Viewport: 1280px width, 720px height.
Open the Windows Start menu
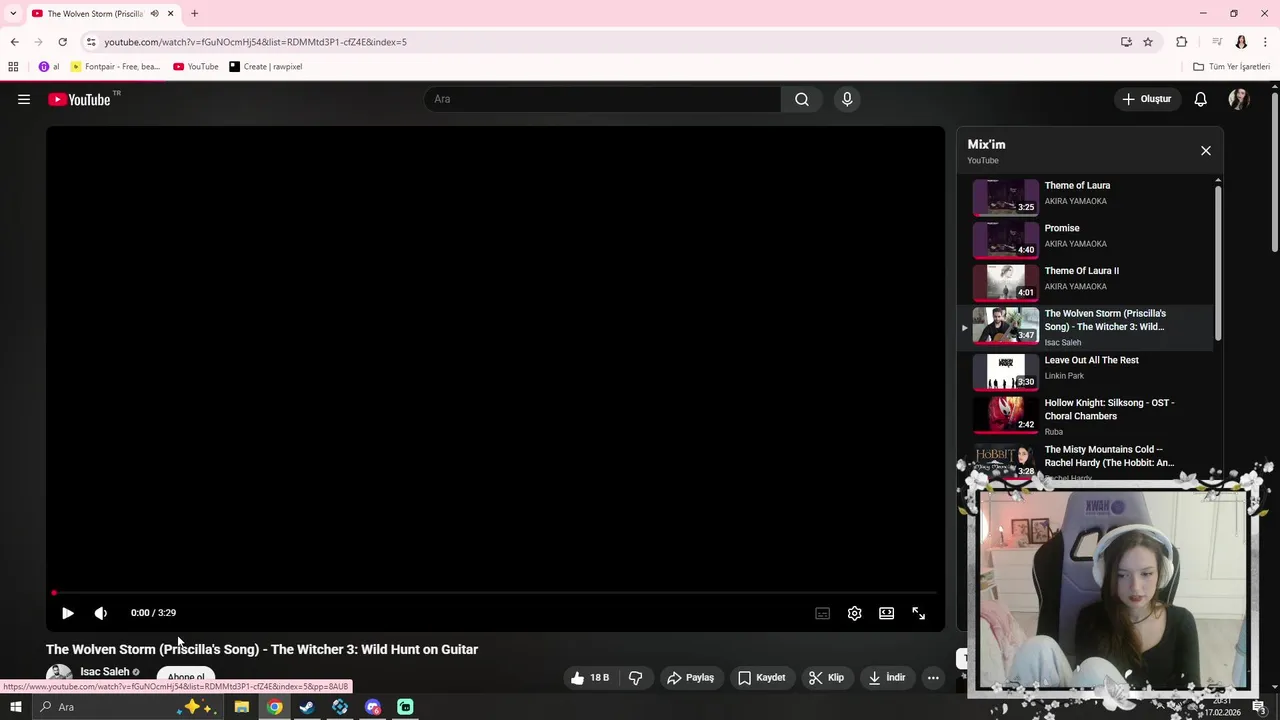coord(15,707)
